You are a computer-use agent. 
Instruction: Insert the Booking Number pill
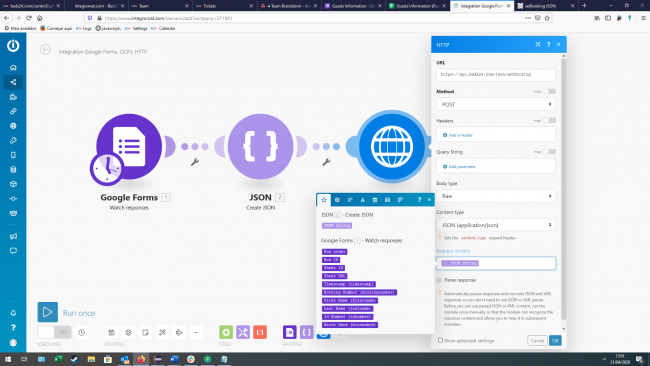[x=359, y=292]
